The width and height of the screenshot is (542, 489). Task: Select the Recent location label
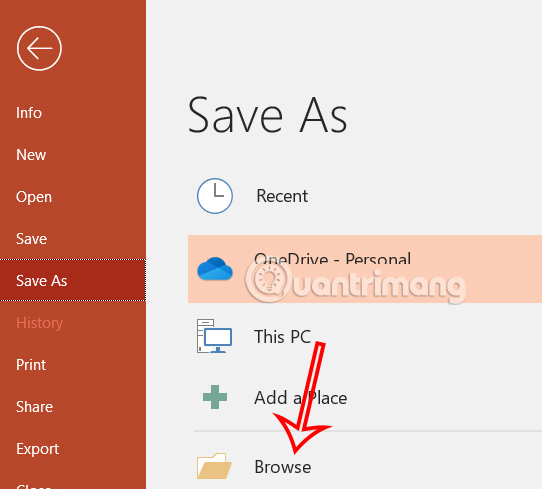(282, 196)
